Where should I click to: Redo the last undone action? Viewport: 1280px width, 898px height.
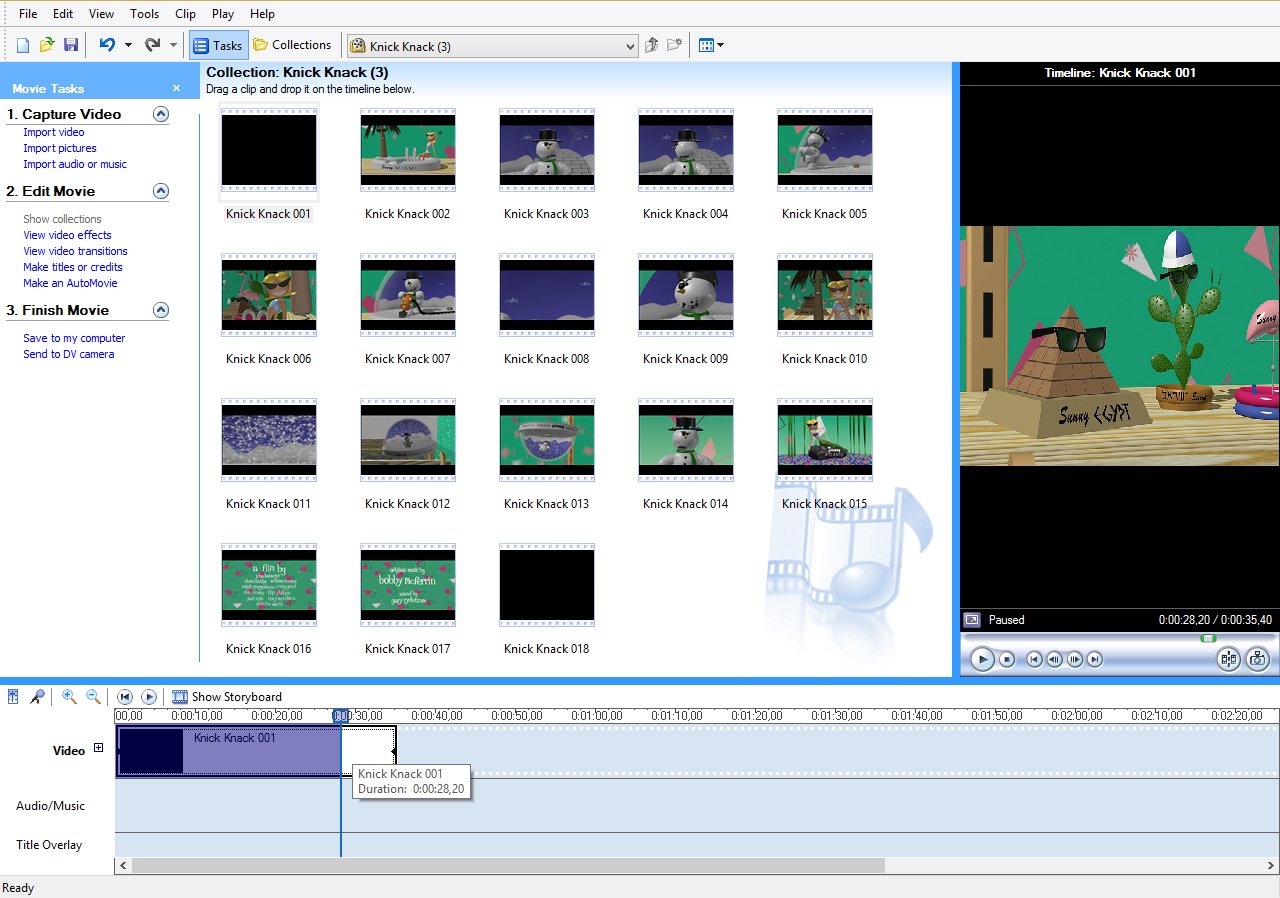[152, 45]
